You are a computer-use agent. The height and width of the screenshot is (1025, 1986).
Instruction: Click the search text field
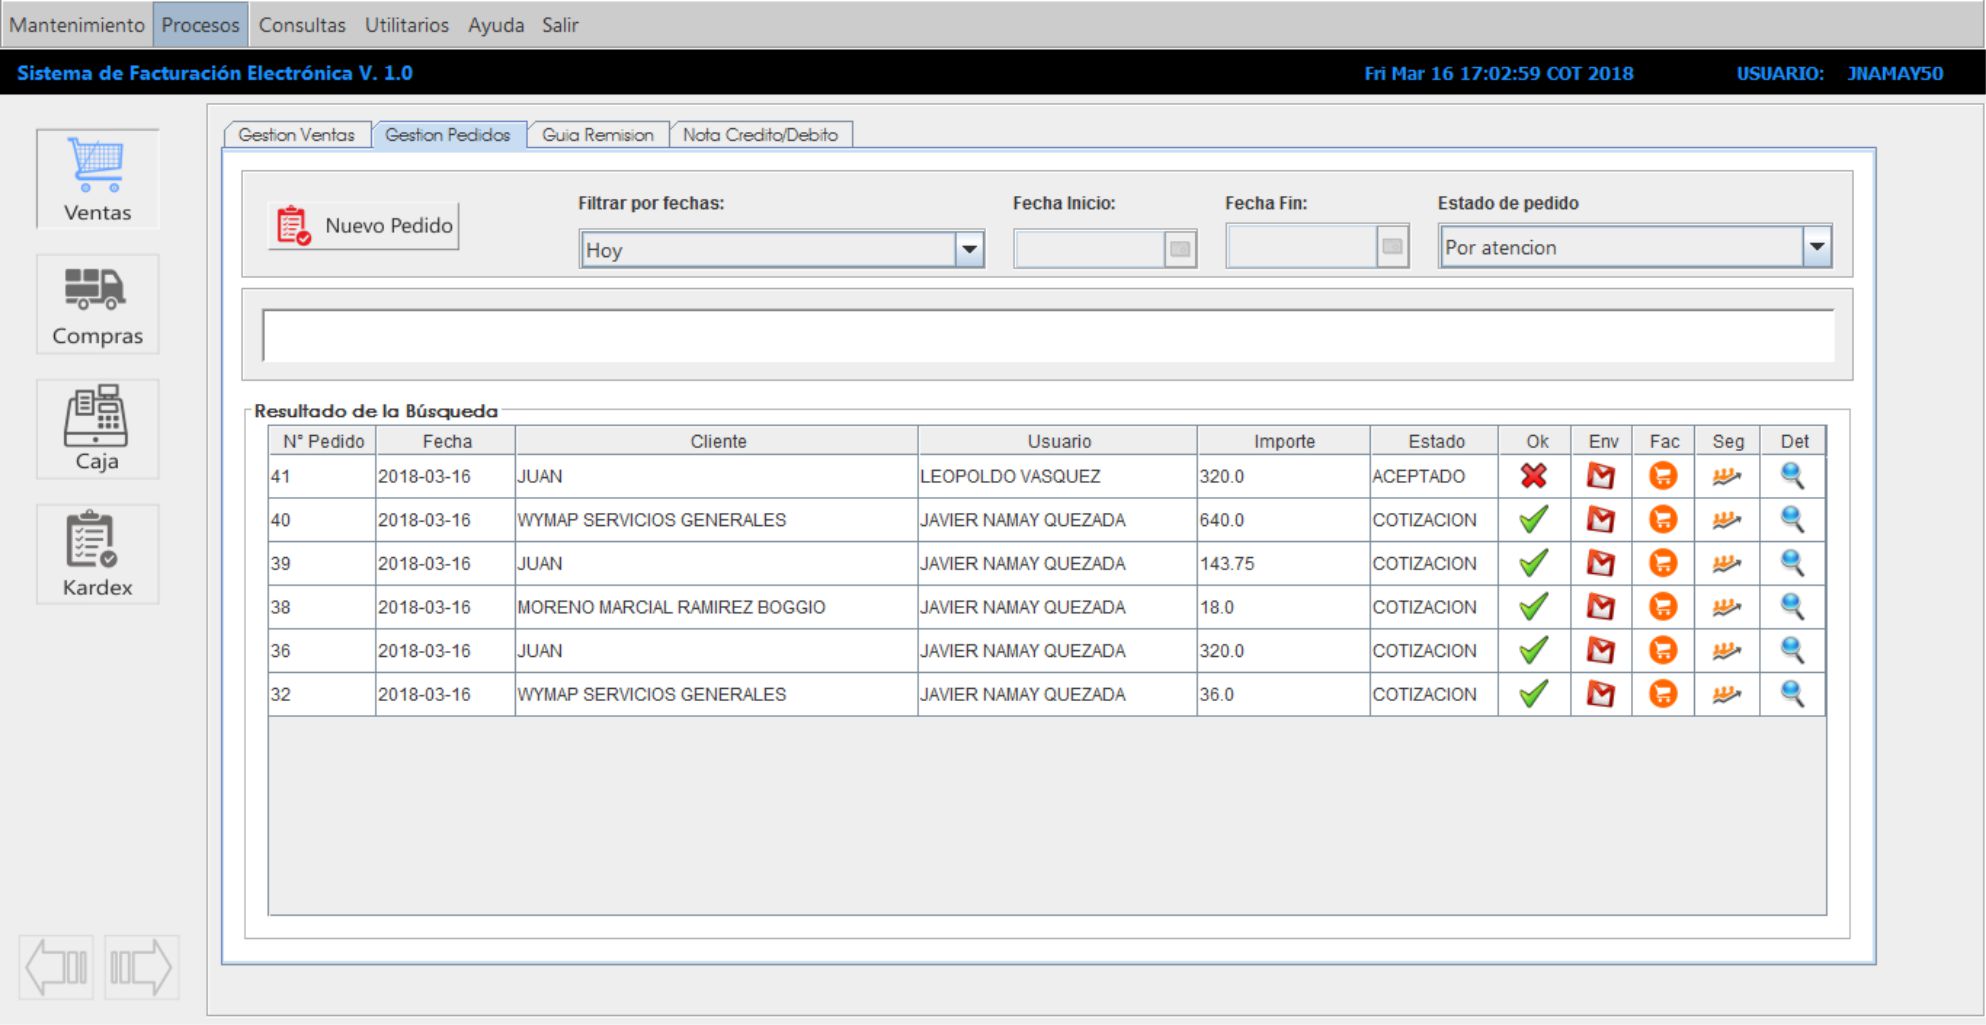tap(1047, 336)
